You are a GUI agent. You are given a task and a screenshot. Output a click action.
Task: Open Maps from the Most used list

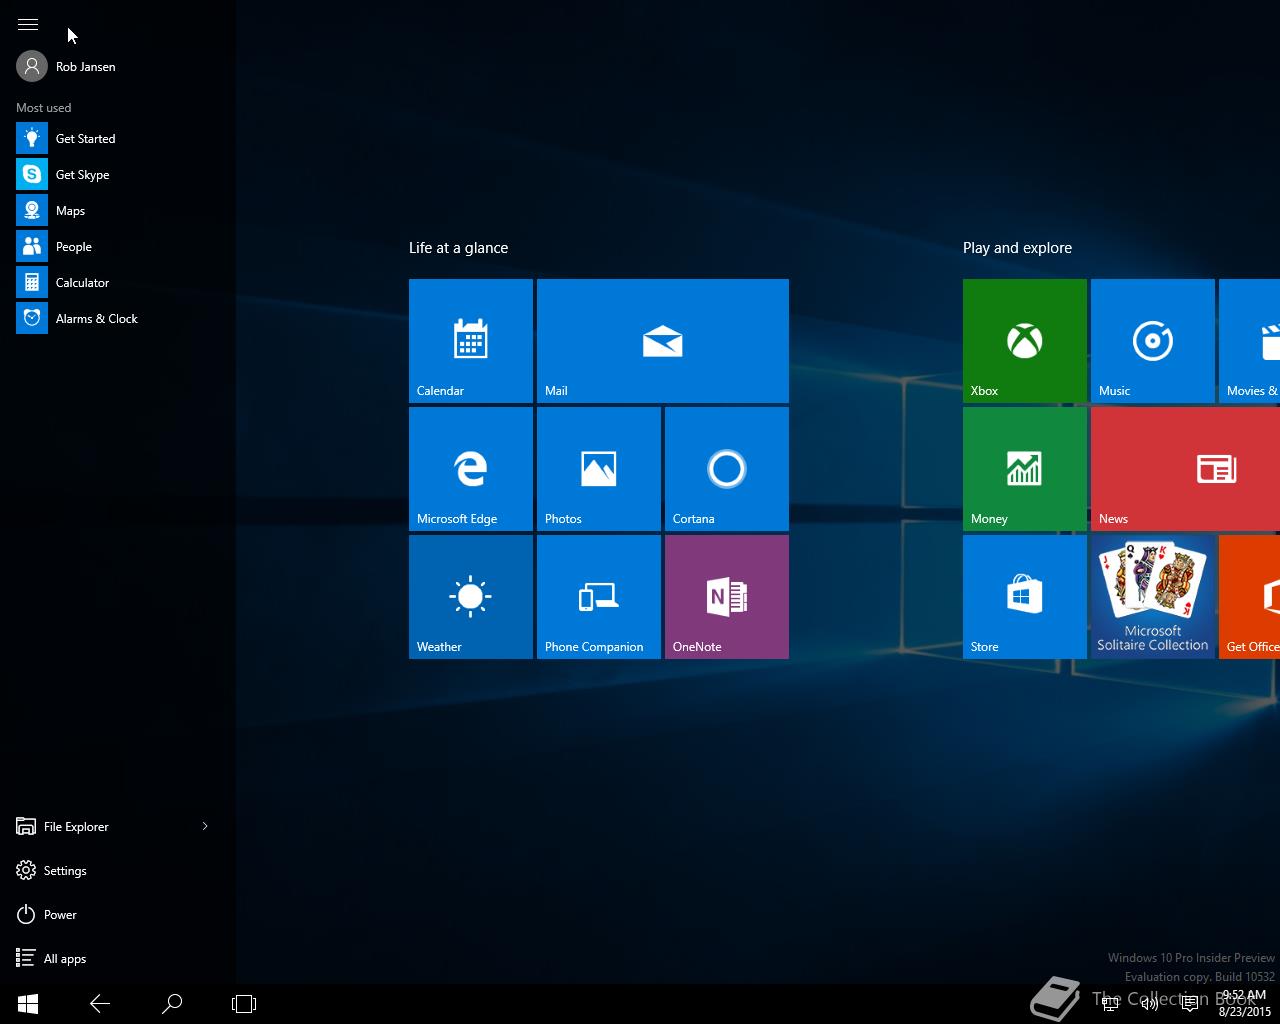pos(118,211)
